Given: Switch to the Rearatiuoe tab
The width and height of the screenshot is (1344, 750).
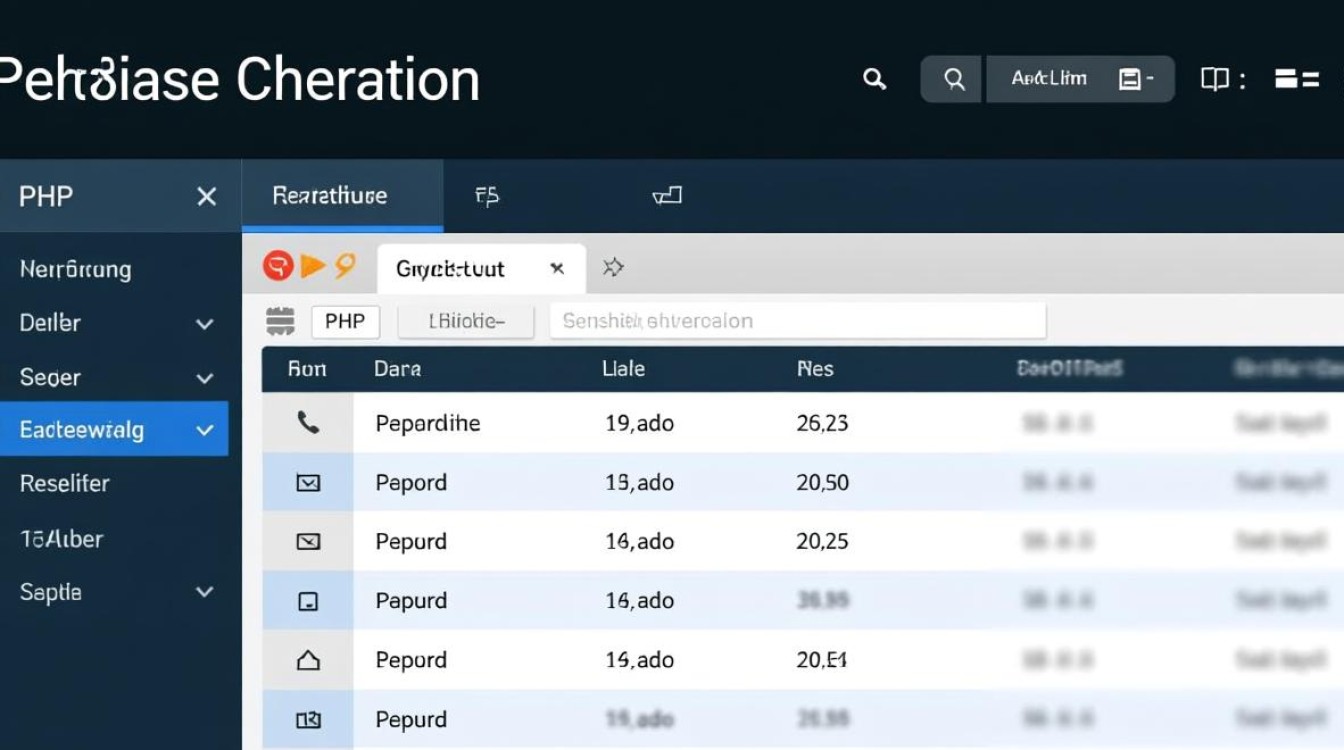Looking at the screenshot, I should (x=330, y=196).
